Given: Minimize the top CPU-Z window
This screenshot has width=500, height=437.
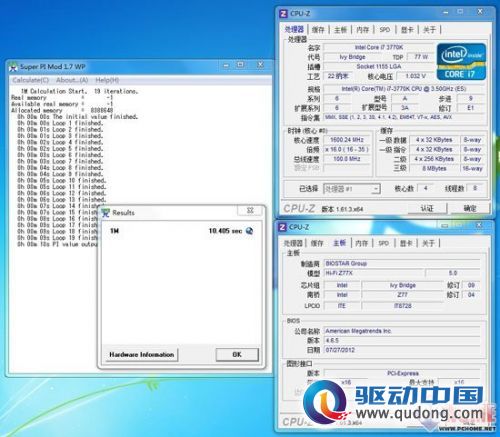Looking at the screenshot, I should 446,12.
